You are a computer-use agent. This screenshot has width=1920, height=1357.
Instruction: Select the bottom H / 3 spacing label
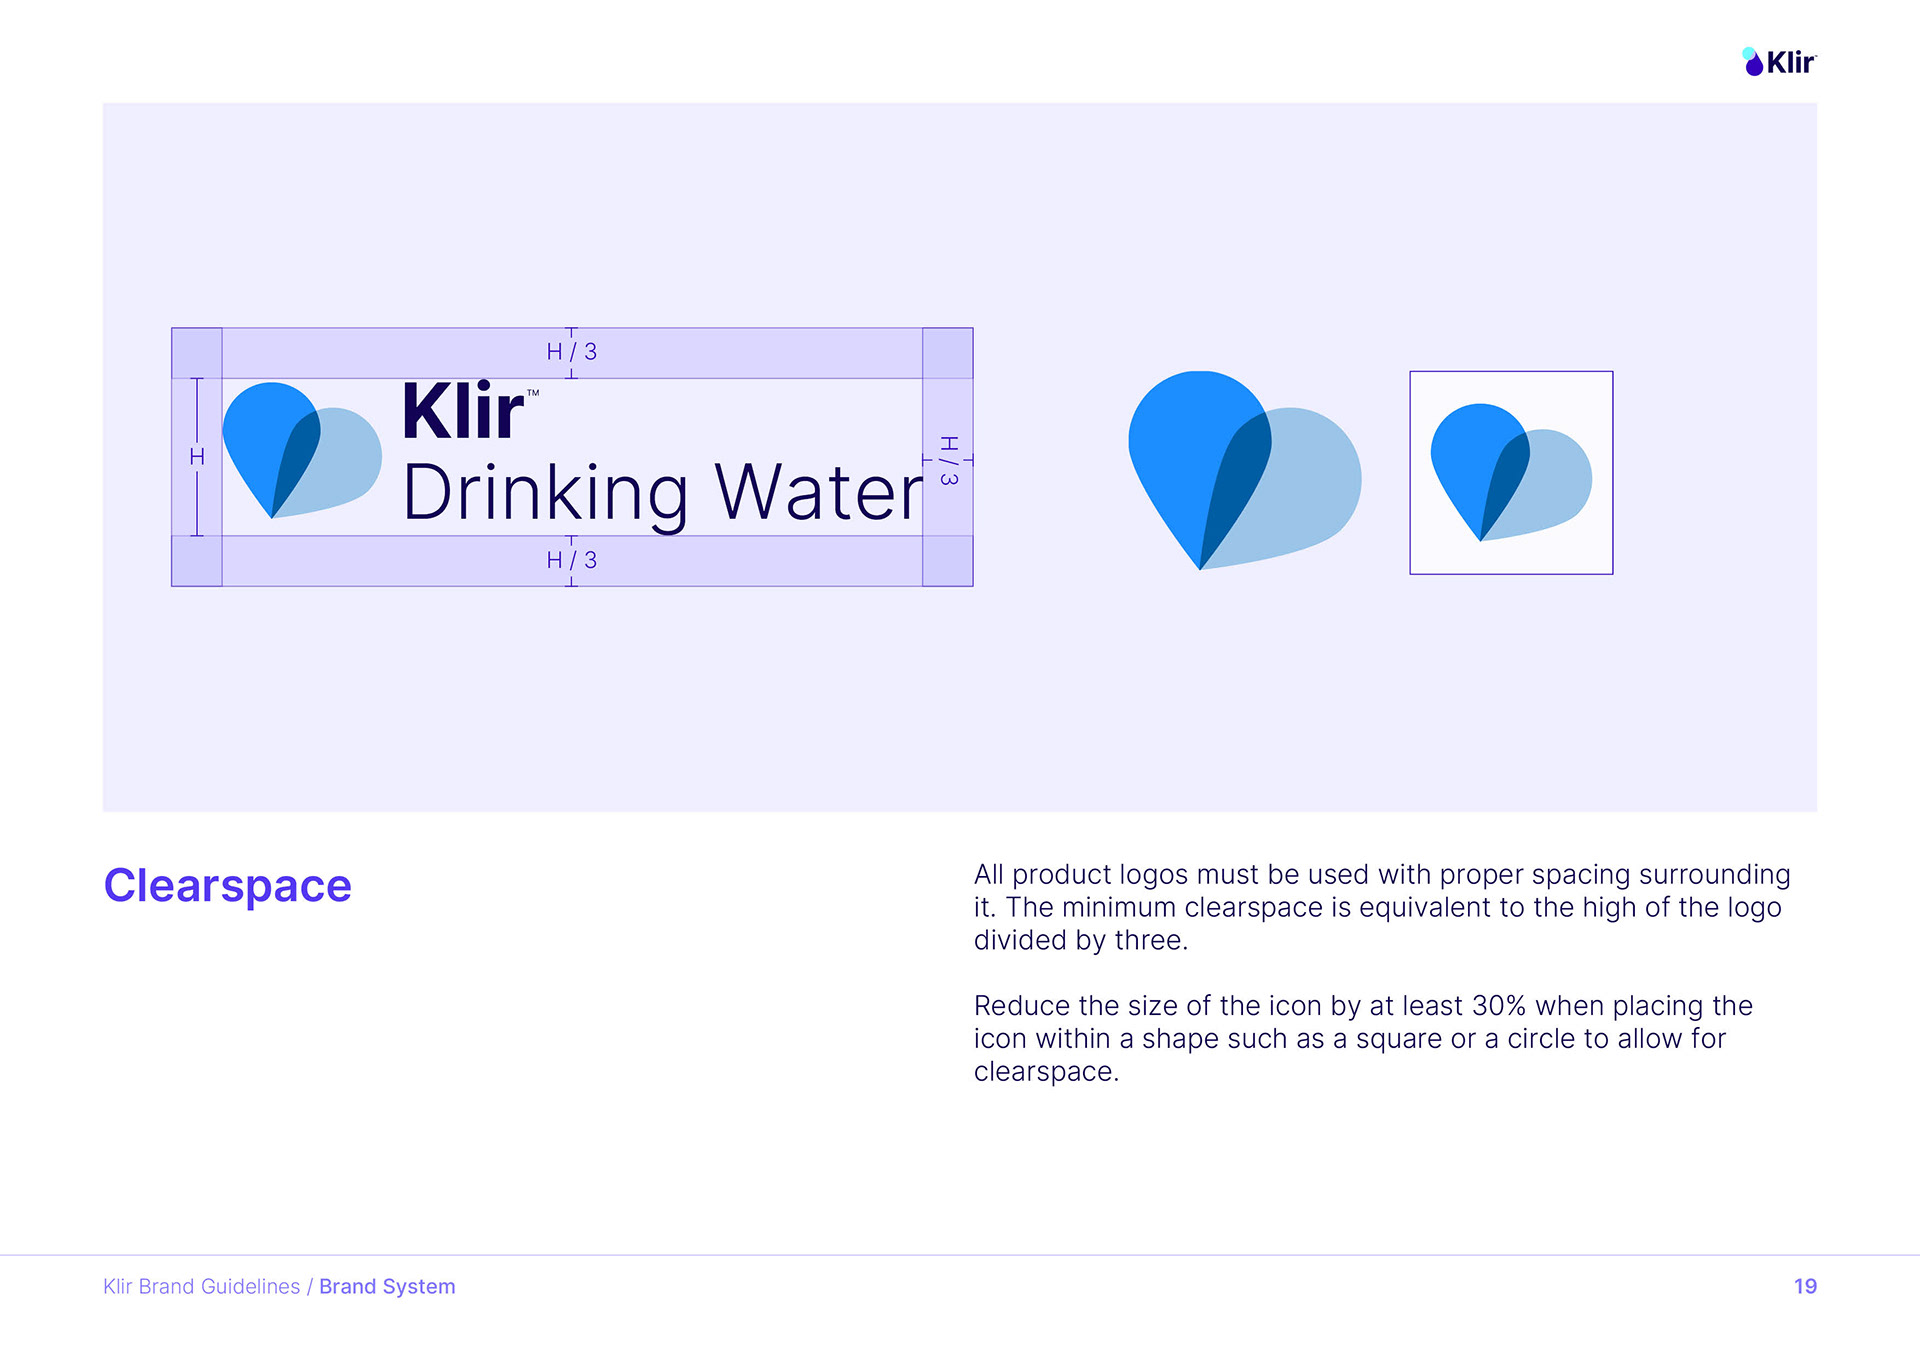(572, 560)
